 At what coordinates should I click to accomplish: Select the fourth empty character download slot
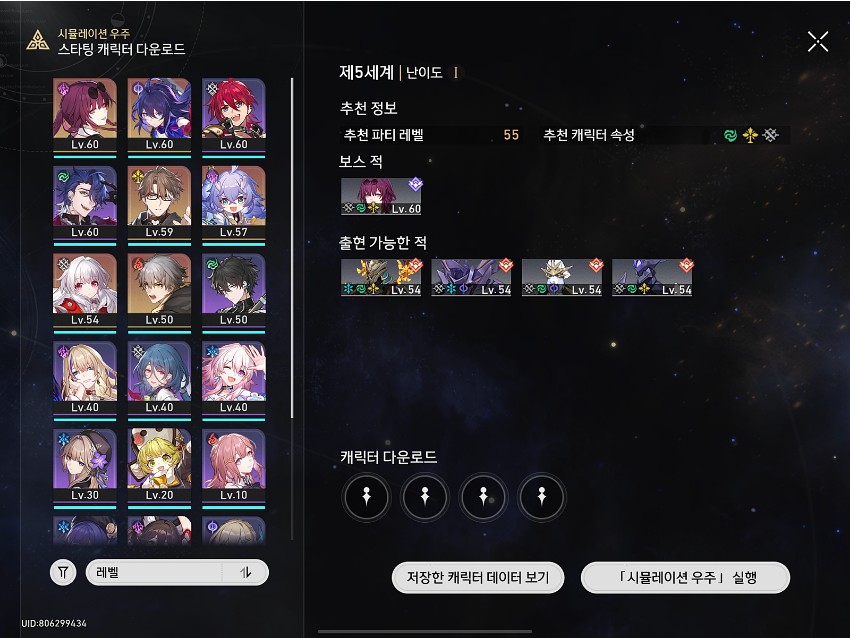pyautogui.click(x=542, y=497)
